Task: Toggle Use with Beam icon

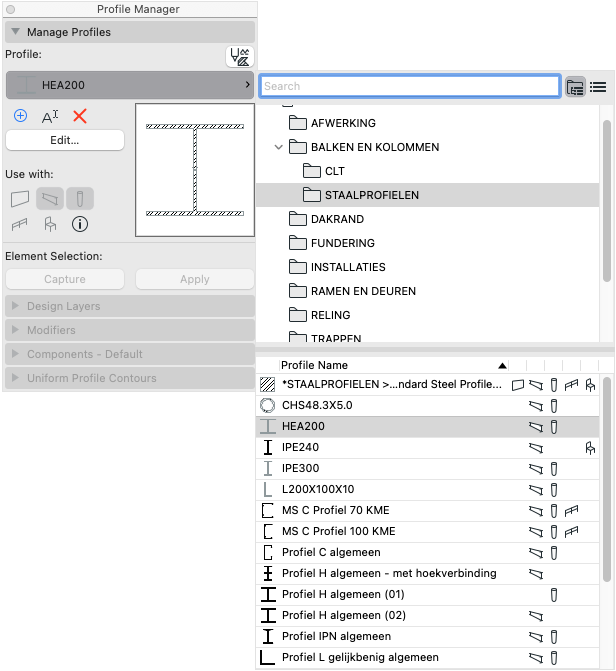Action: click(x=50, y=199)
